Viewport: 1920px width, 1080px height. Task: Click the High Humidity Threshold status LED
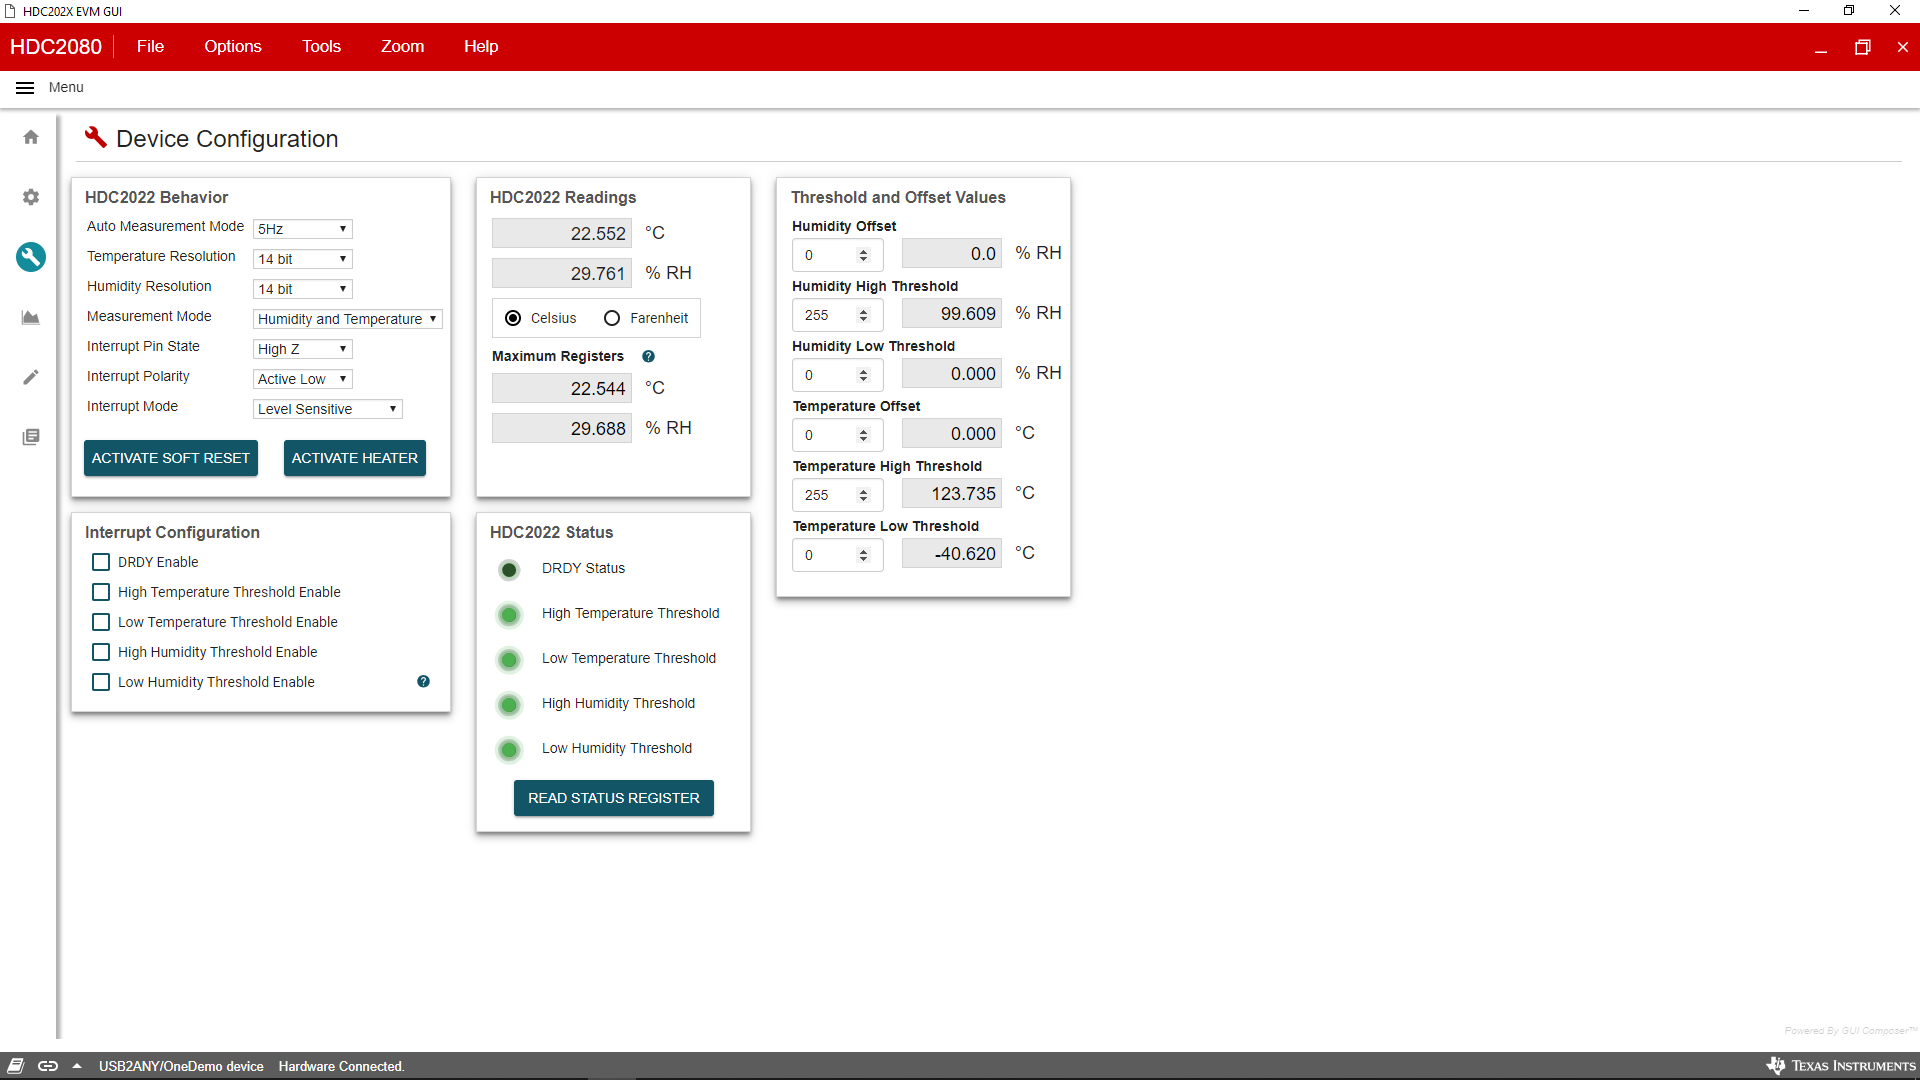(509, 705)
